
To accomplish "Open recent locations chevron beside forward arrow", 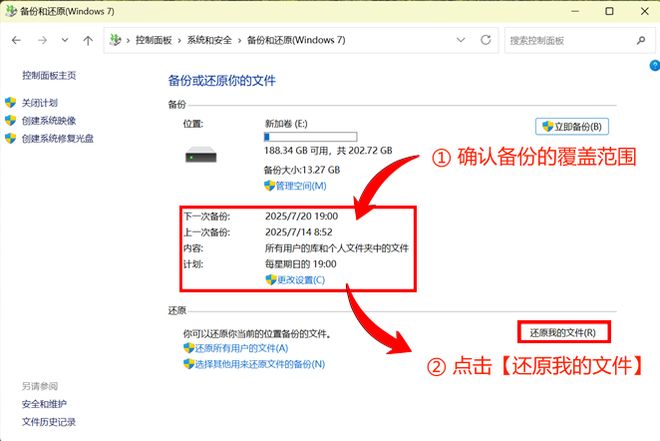I will pyautogui.click(x=65, y=40).
